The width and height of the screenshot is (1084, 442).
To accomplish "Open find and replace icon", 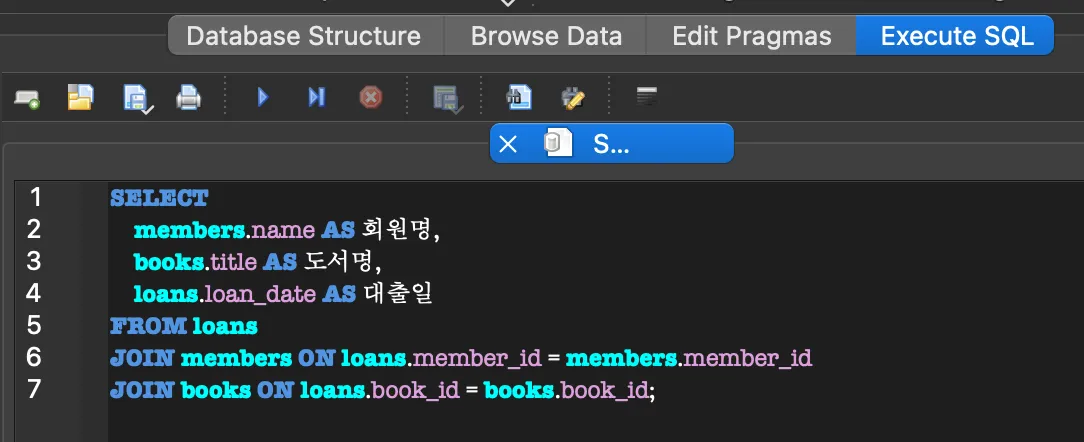I will click(x=573, y=98).
